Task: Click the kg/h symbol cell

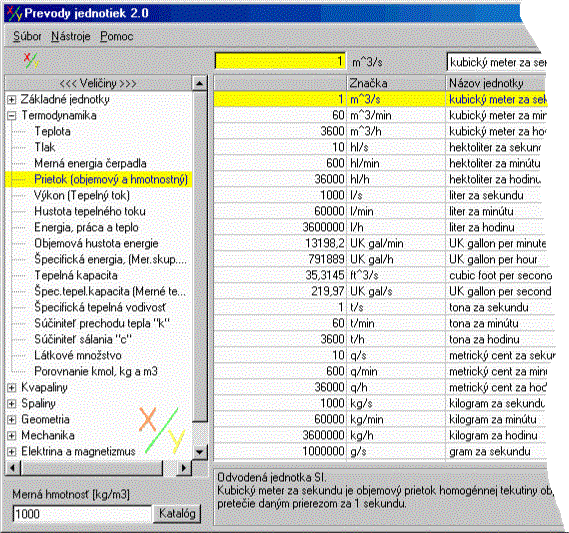Action: point(396,435)
